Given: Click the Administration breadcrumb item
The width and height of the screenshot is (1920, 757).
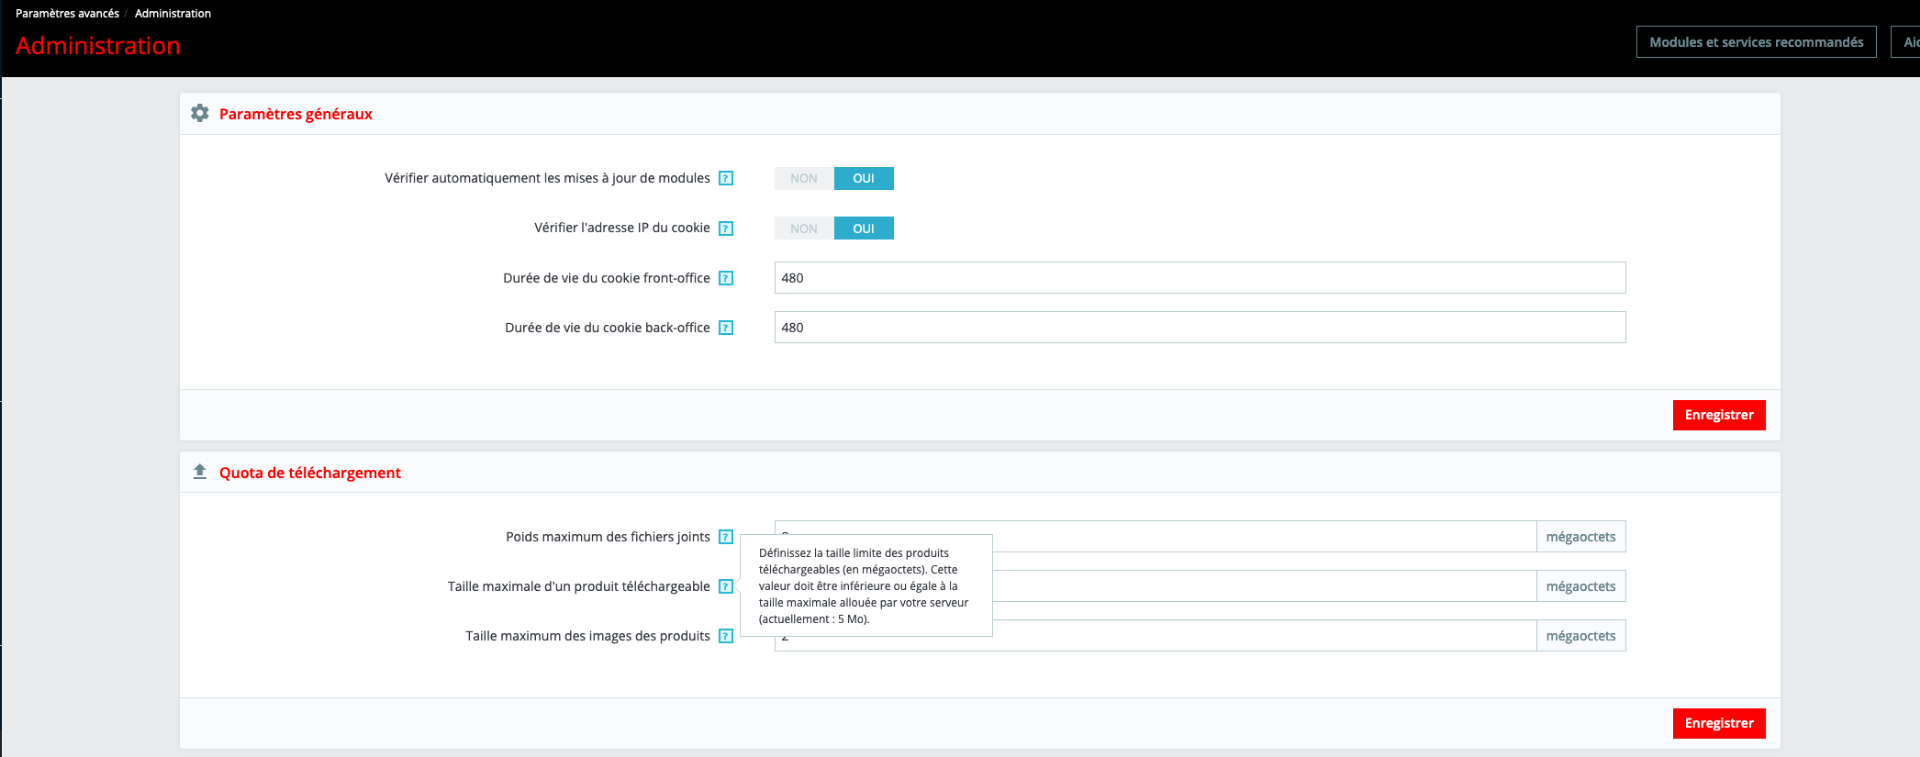Looking at the screenshot, I should pyautogui.click(x=173, y=13).
